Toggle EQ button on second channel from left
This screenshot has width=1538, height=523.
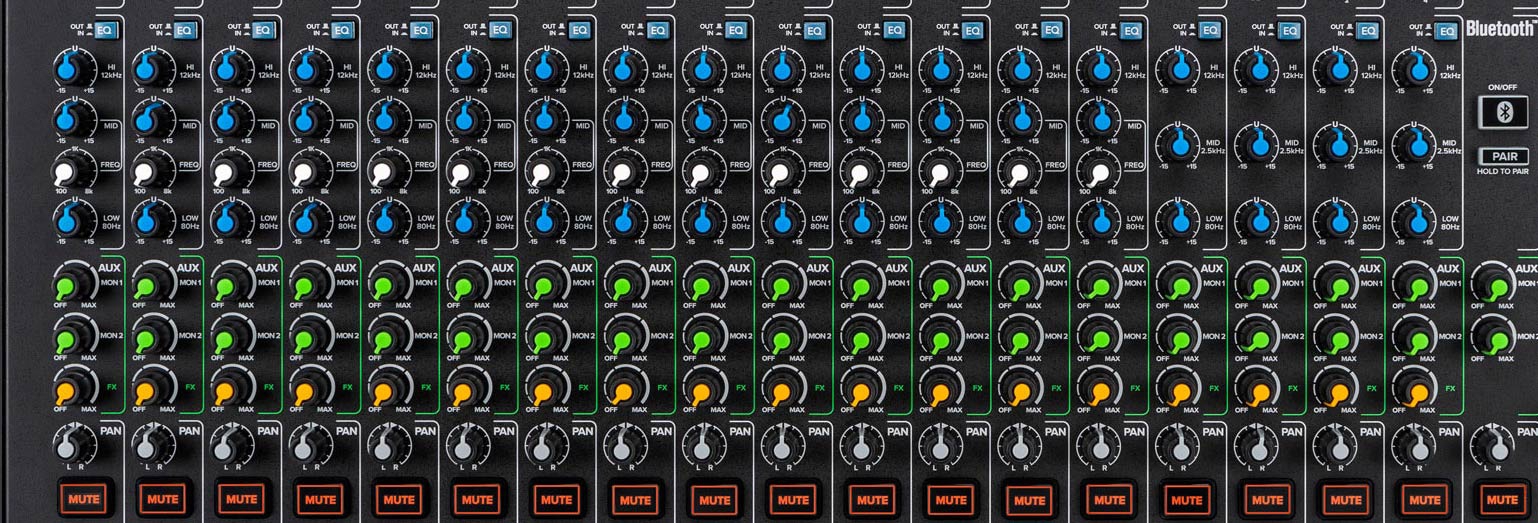[184, 30]
